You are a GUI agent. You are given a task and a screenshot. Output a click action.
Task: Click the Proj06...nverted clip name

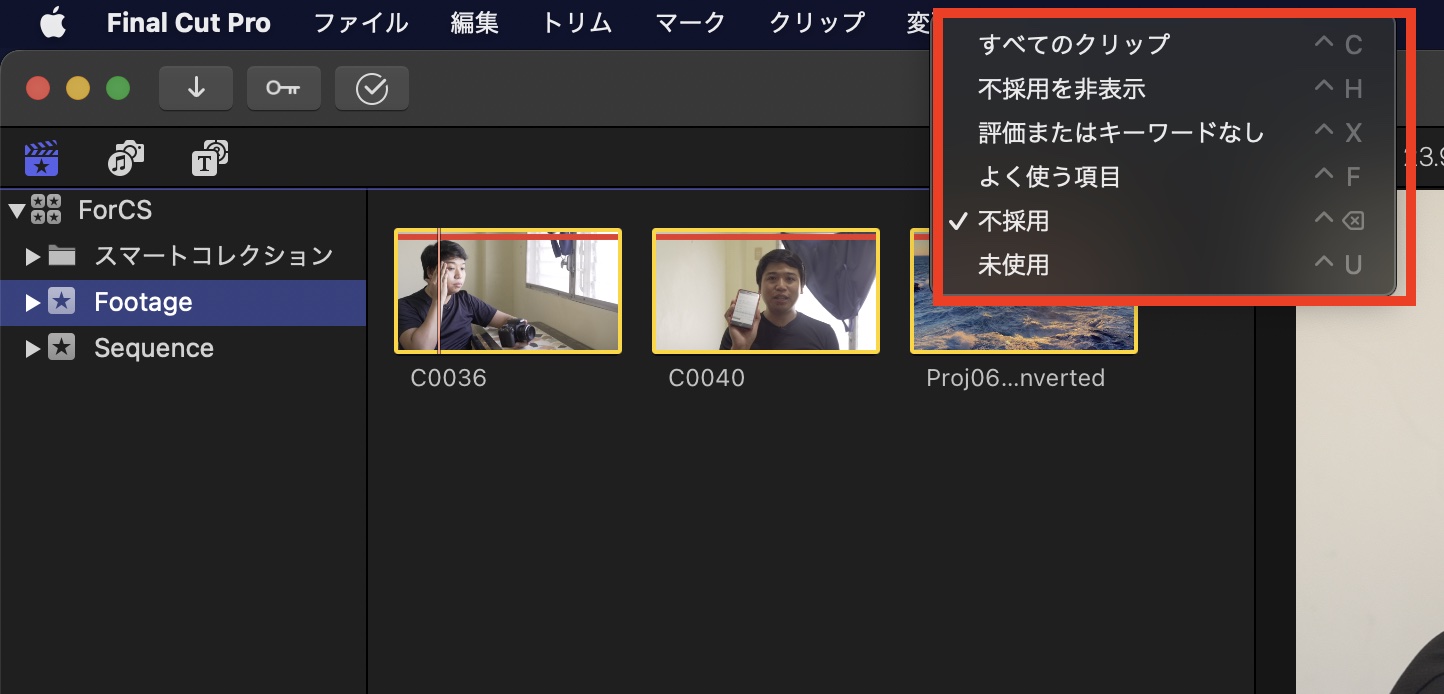tap(1016, 378)
